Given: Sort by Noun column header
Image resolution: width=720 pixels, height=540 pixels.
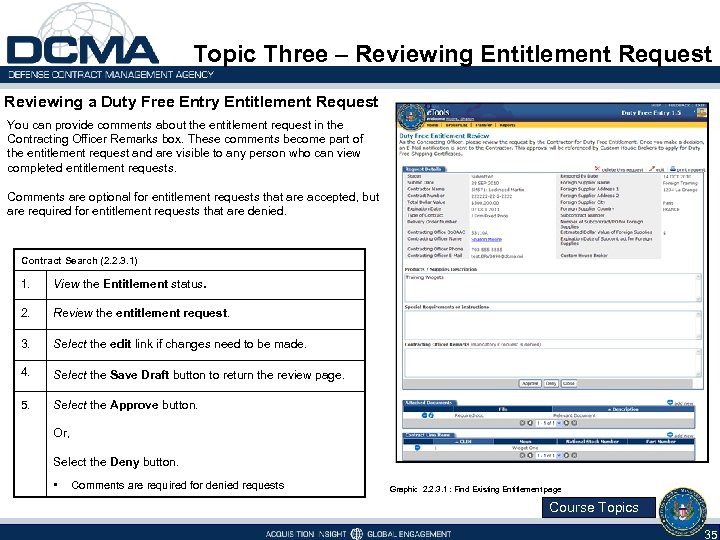Looking at the screenshot, I should coord(525,441).
